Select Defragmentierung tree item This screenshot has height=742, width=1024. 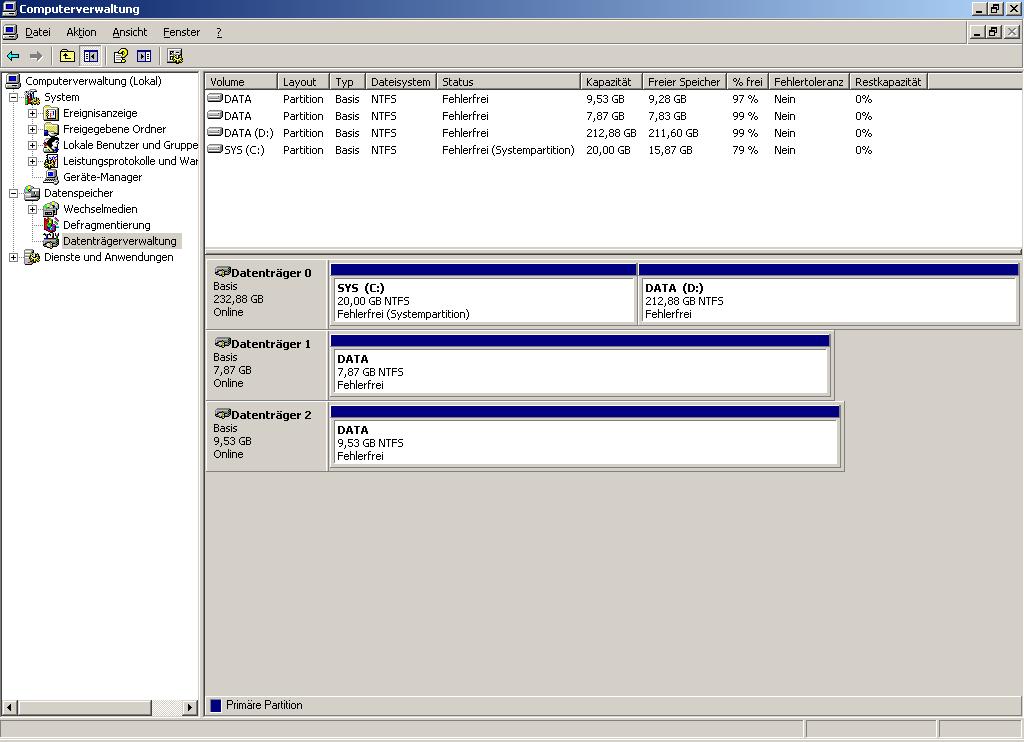tap(106, 225)
